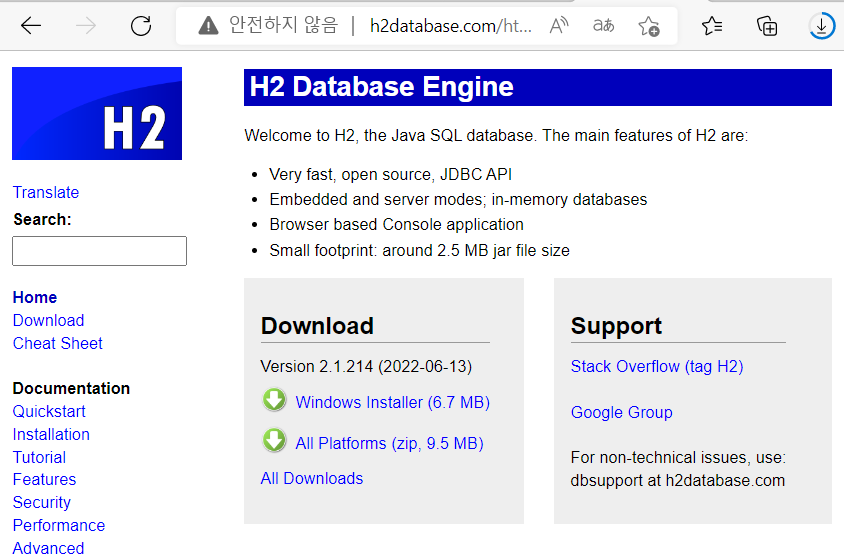The height and width of the screenshot is (555, 844).
Task: Click the not-secure warning triangle icon
Action: click(208, 25)
